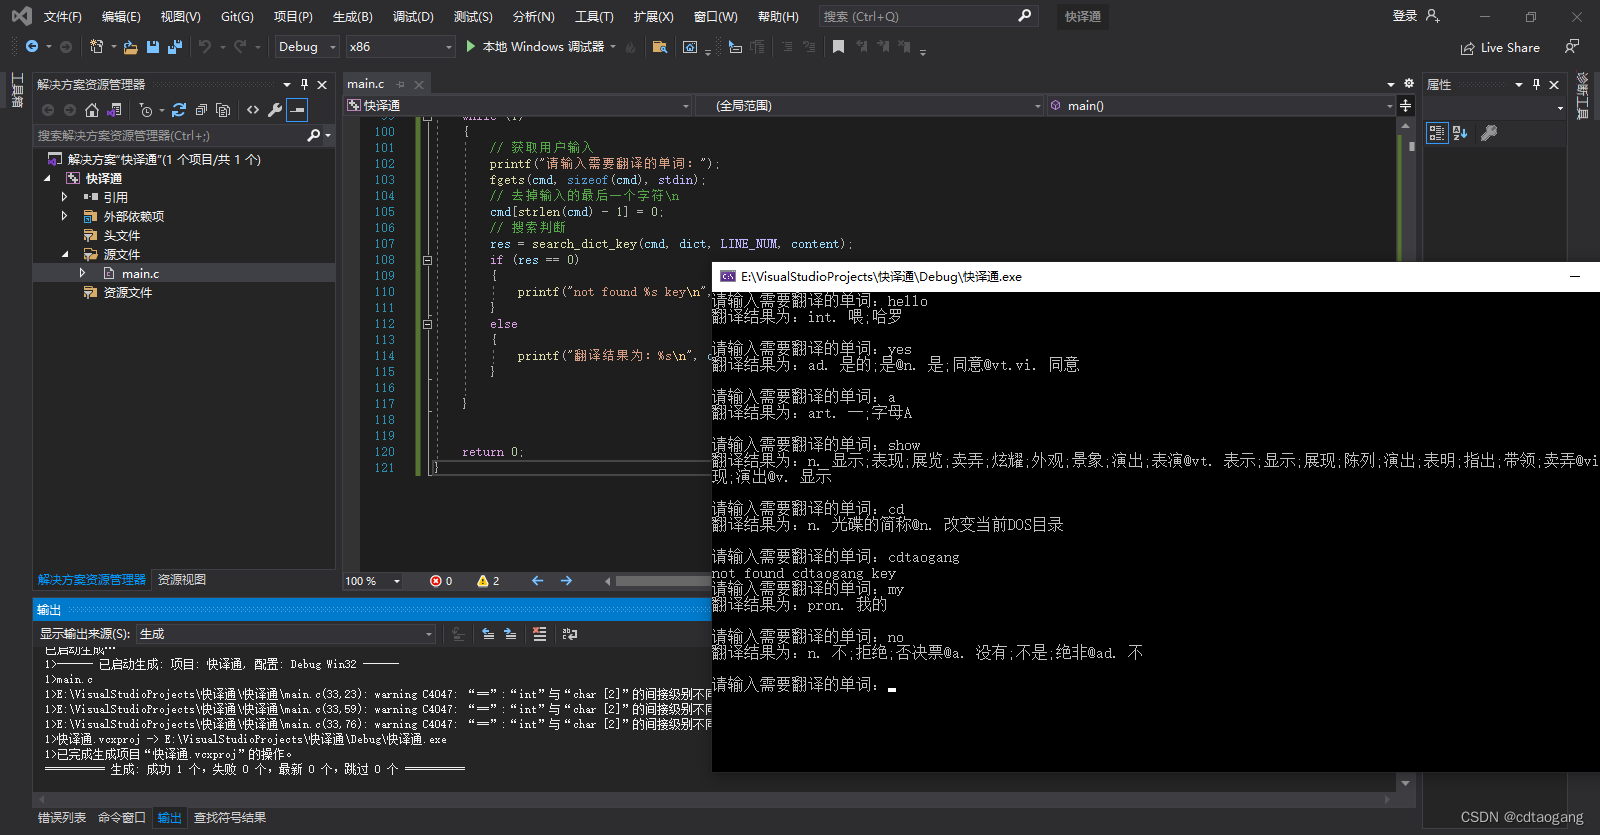Image resolution: width=1600 pixels, height=835 pixels.
Task: Open the 文件(F) menu
Action: click(62, 17)
